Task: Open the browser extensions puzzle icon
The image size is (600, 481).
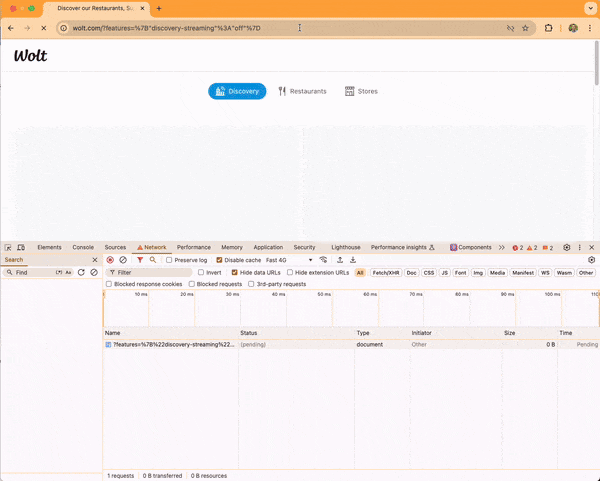Action: point(548,28)
